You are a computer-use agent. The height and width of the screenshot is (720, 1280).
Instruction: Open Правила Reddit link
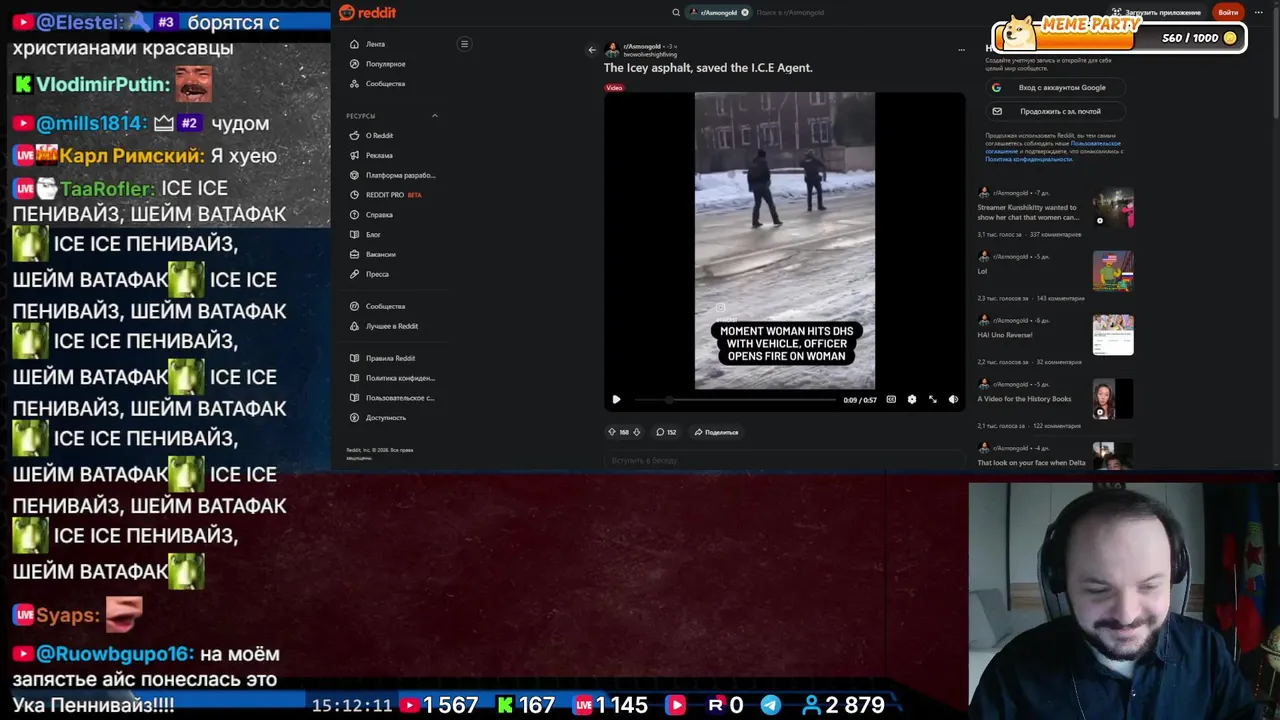(390, 358)
